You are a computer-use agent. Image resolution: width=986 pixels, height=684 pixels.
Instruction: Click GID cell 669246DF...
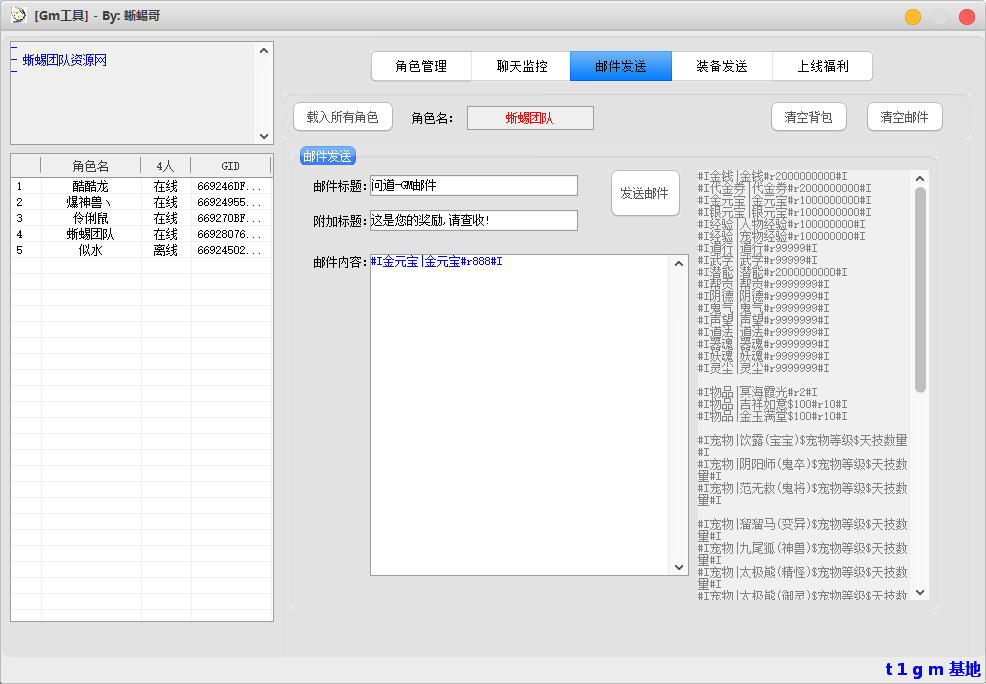pos(229,186)
